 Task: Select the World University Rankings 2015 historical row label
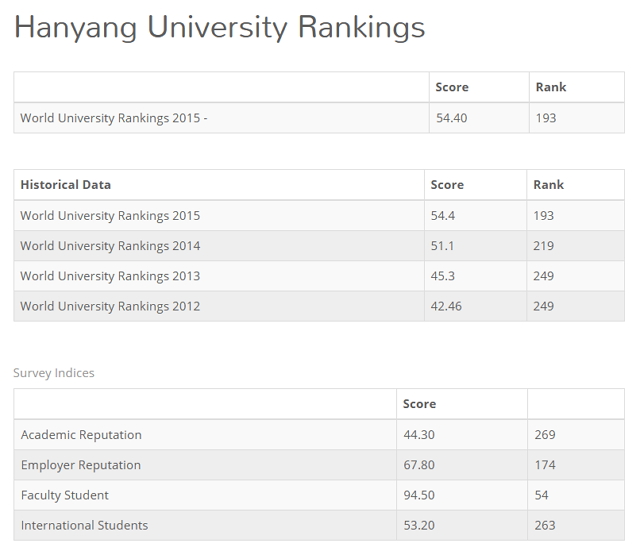click(x=110, y=216)
